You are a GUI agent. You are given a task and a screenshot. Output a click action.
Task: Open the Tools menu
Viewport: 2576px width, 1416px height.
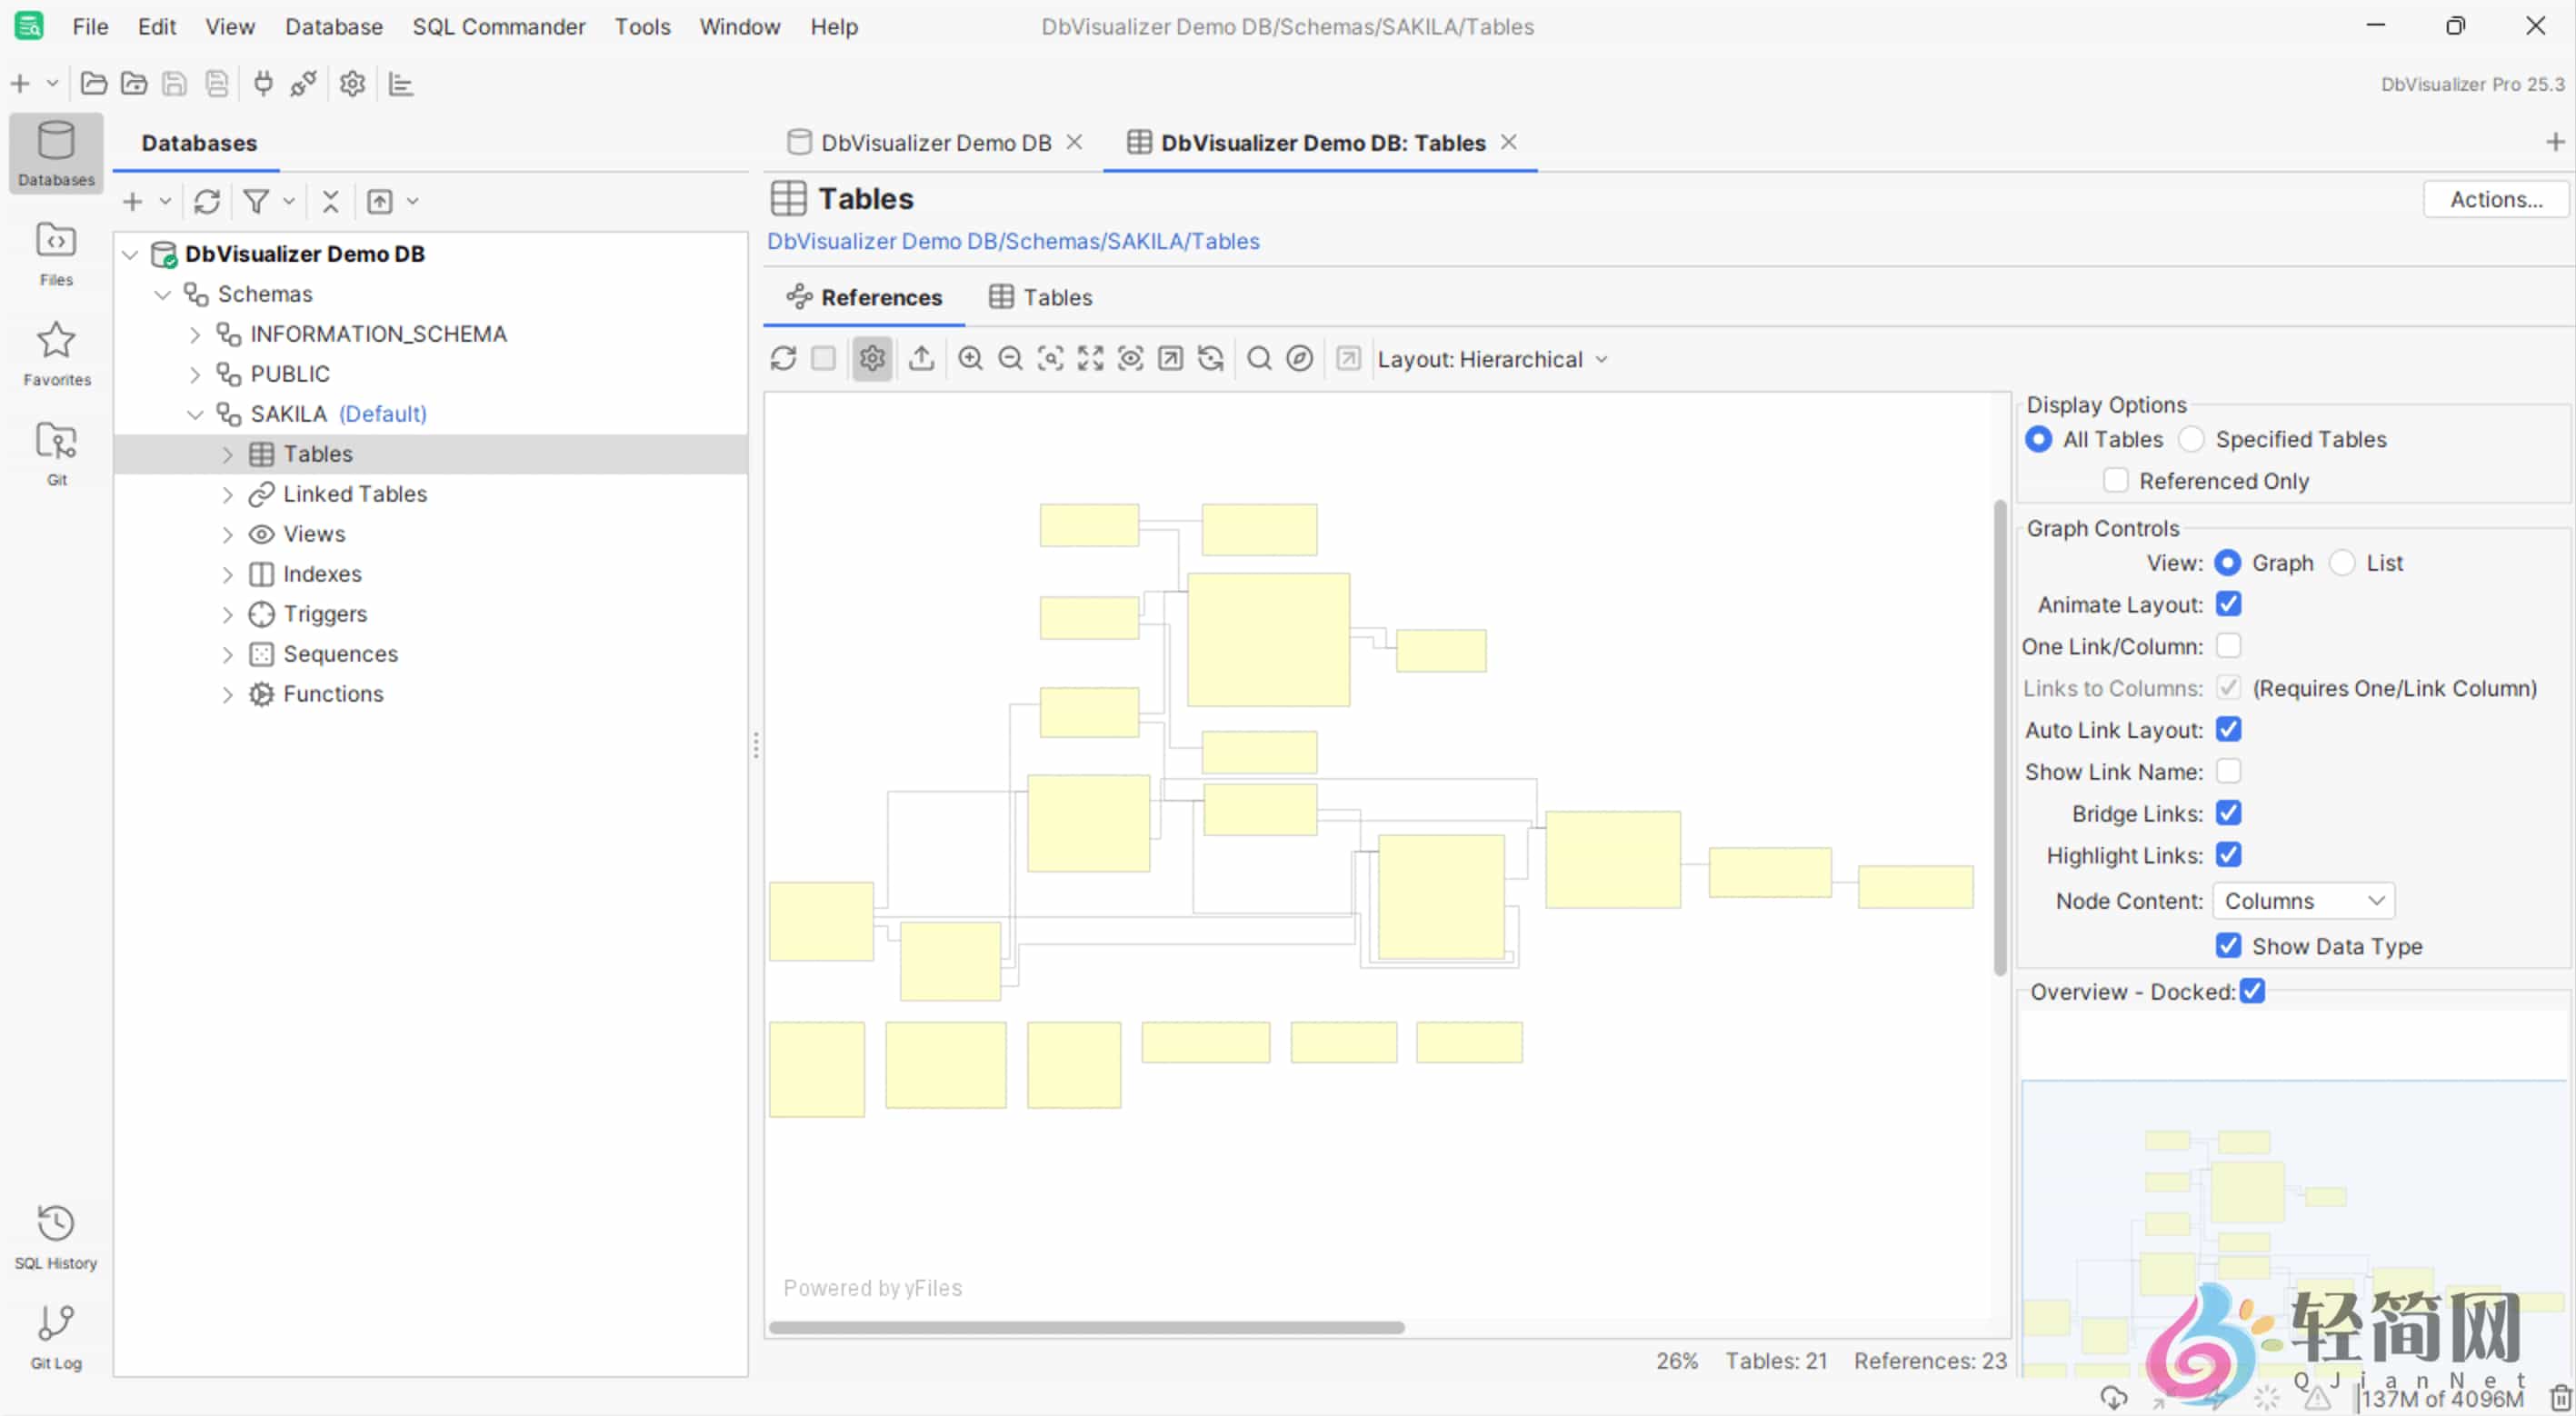point(642,27)
